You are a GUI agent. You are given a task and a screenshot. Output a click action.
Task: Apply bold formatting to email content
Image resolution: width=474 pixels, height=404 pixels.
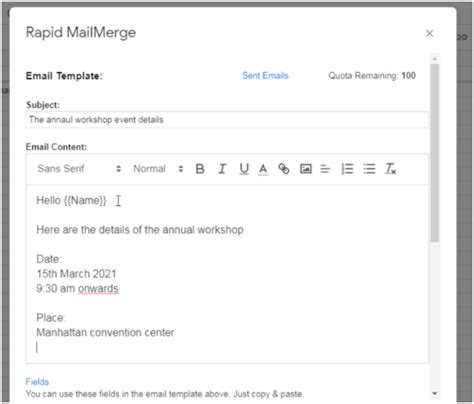click(x=200, y=169)
